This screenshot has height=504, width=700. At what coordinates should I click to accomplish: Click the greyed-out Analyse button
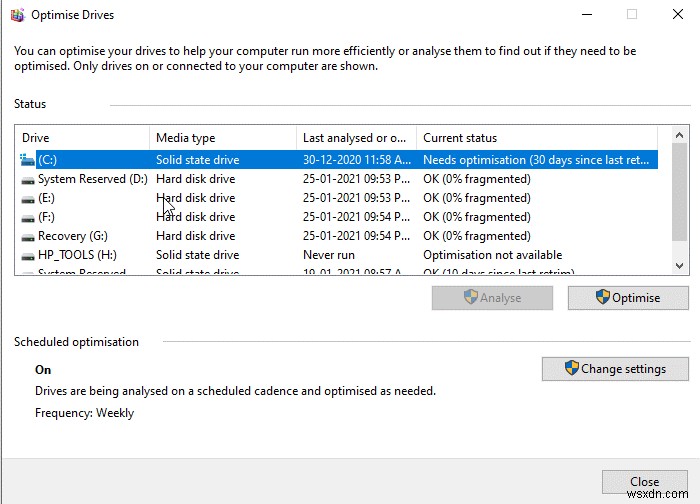click(492, 298)
